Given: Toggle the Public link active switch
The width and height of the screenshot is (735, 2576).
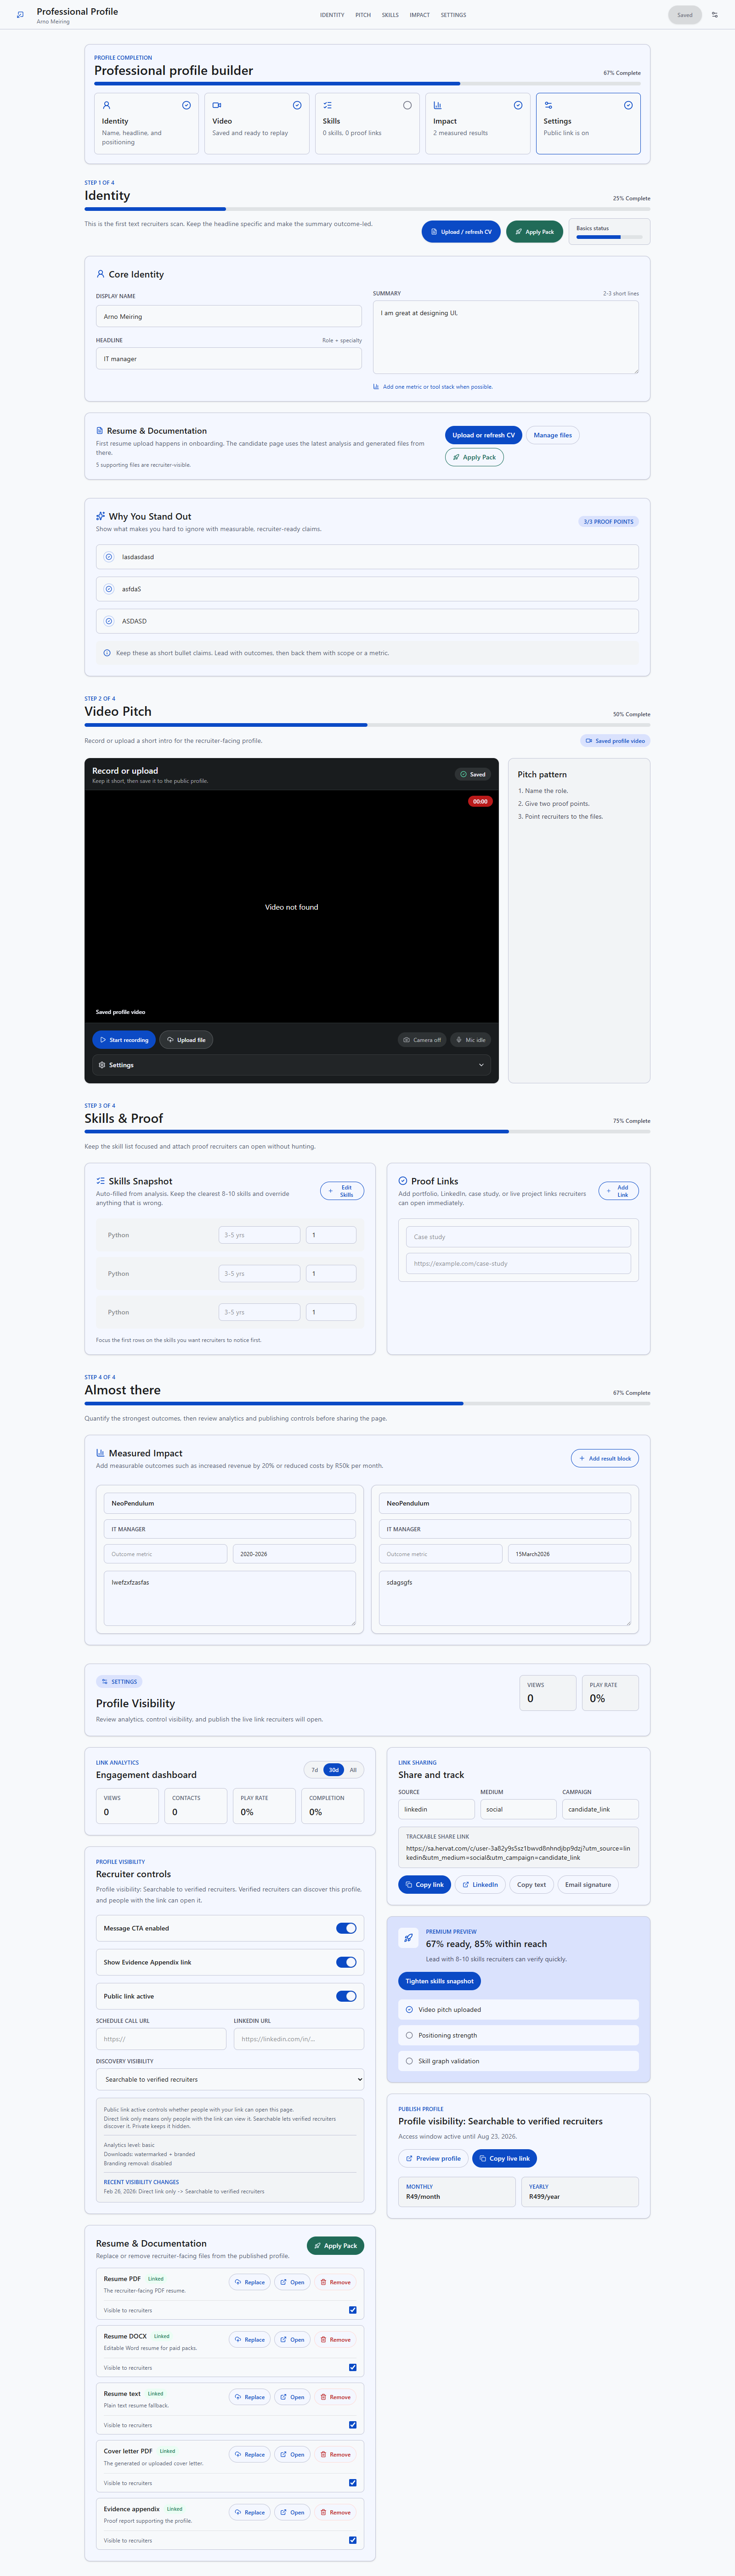Looking at the screenshot, I should pos(346,1996).
